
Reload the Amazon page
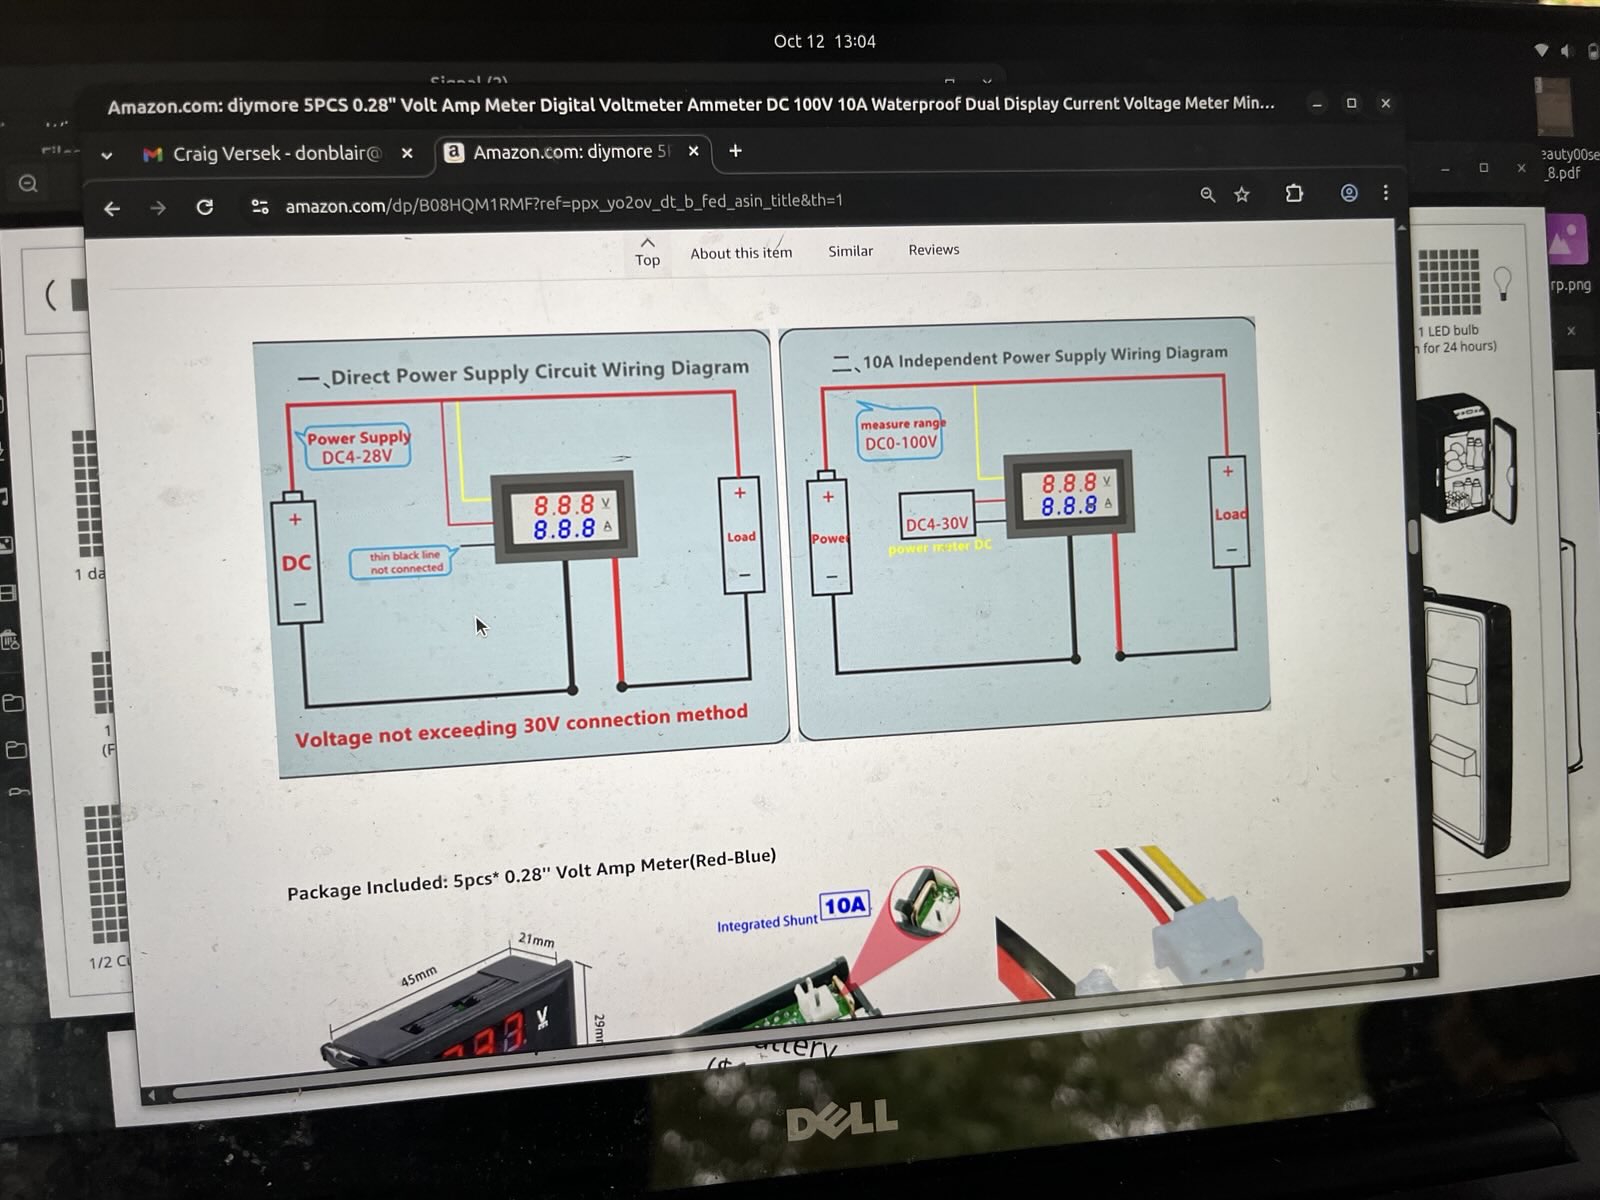click(205, 207)
